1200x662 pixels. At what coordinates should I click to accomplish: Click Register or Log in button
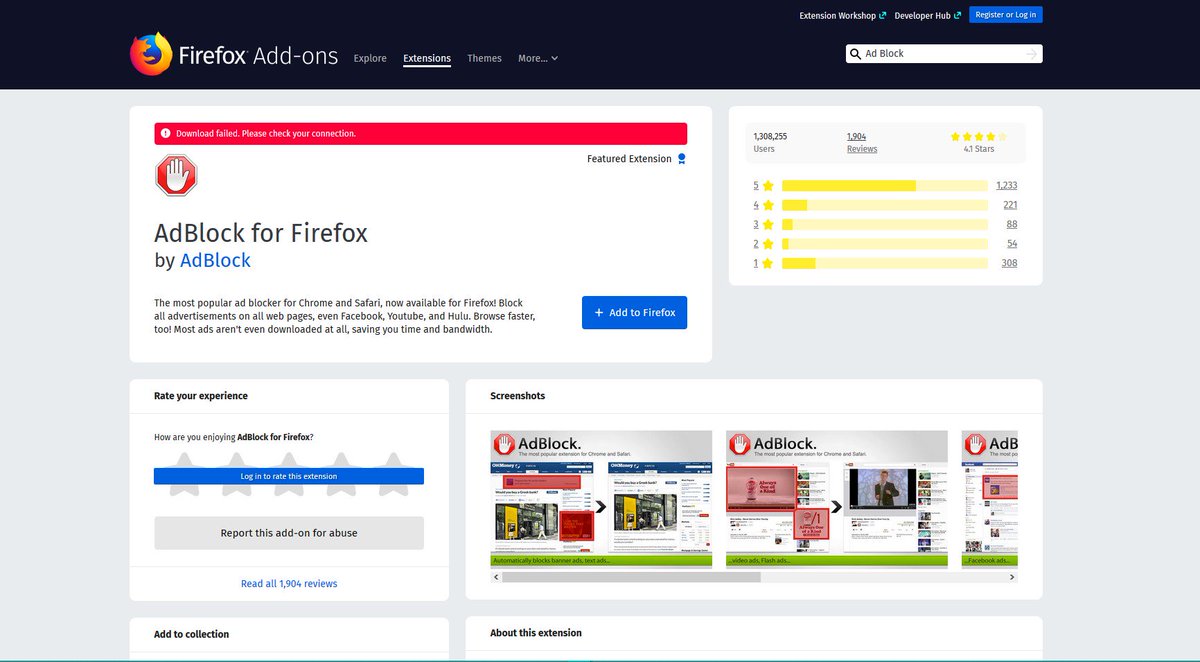coord(1006,14)
